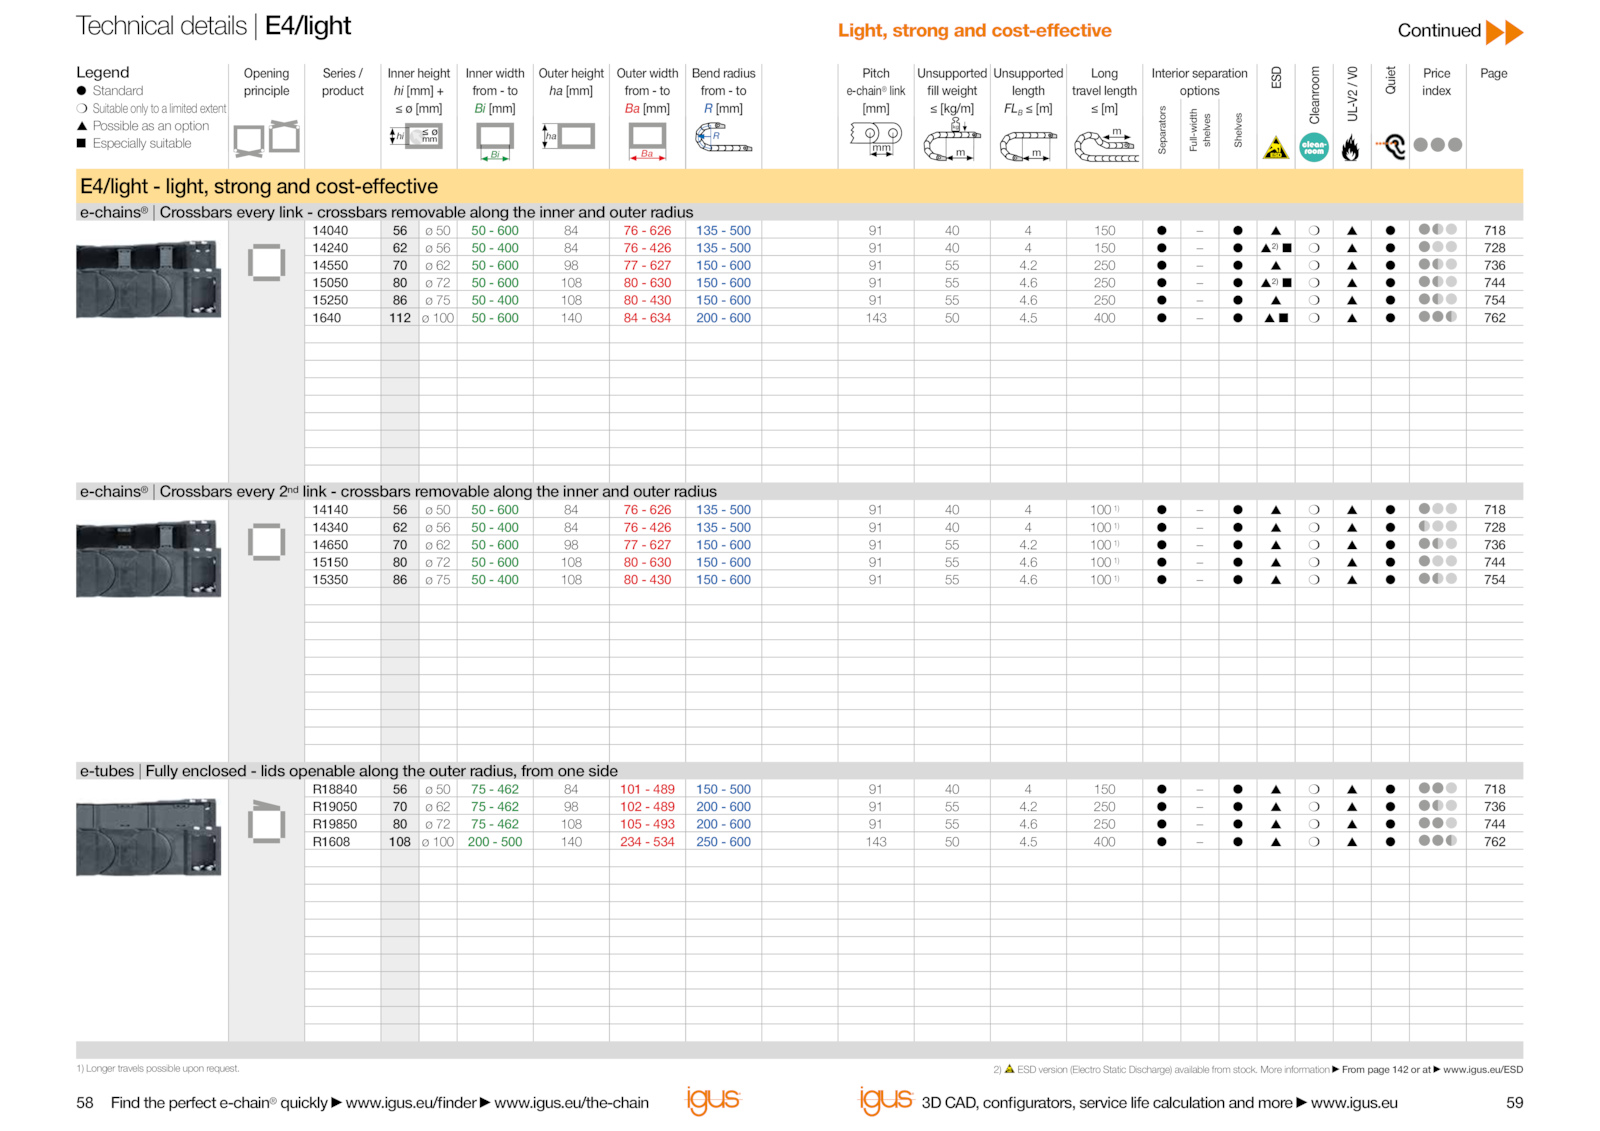Select series number 14650

[x=331, y=545]
